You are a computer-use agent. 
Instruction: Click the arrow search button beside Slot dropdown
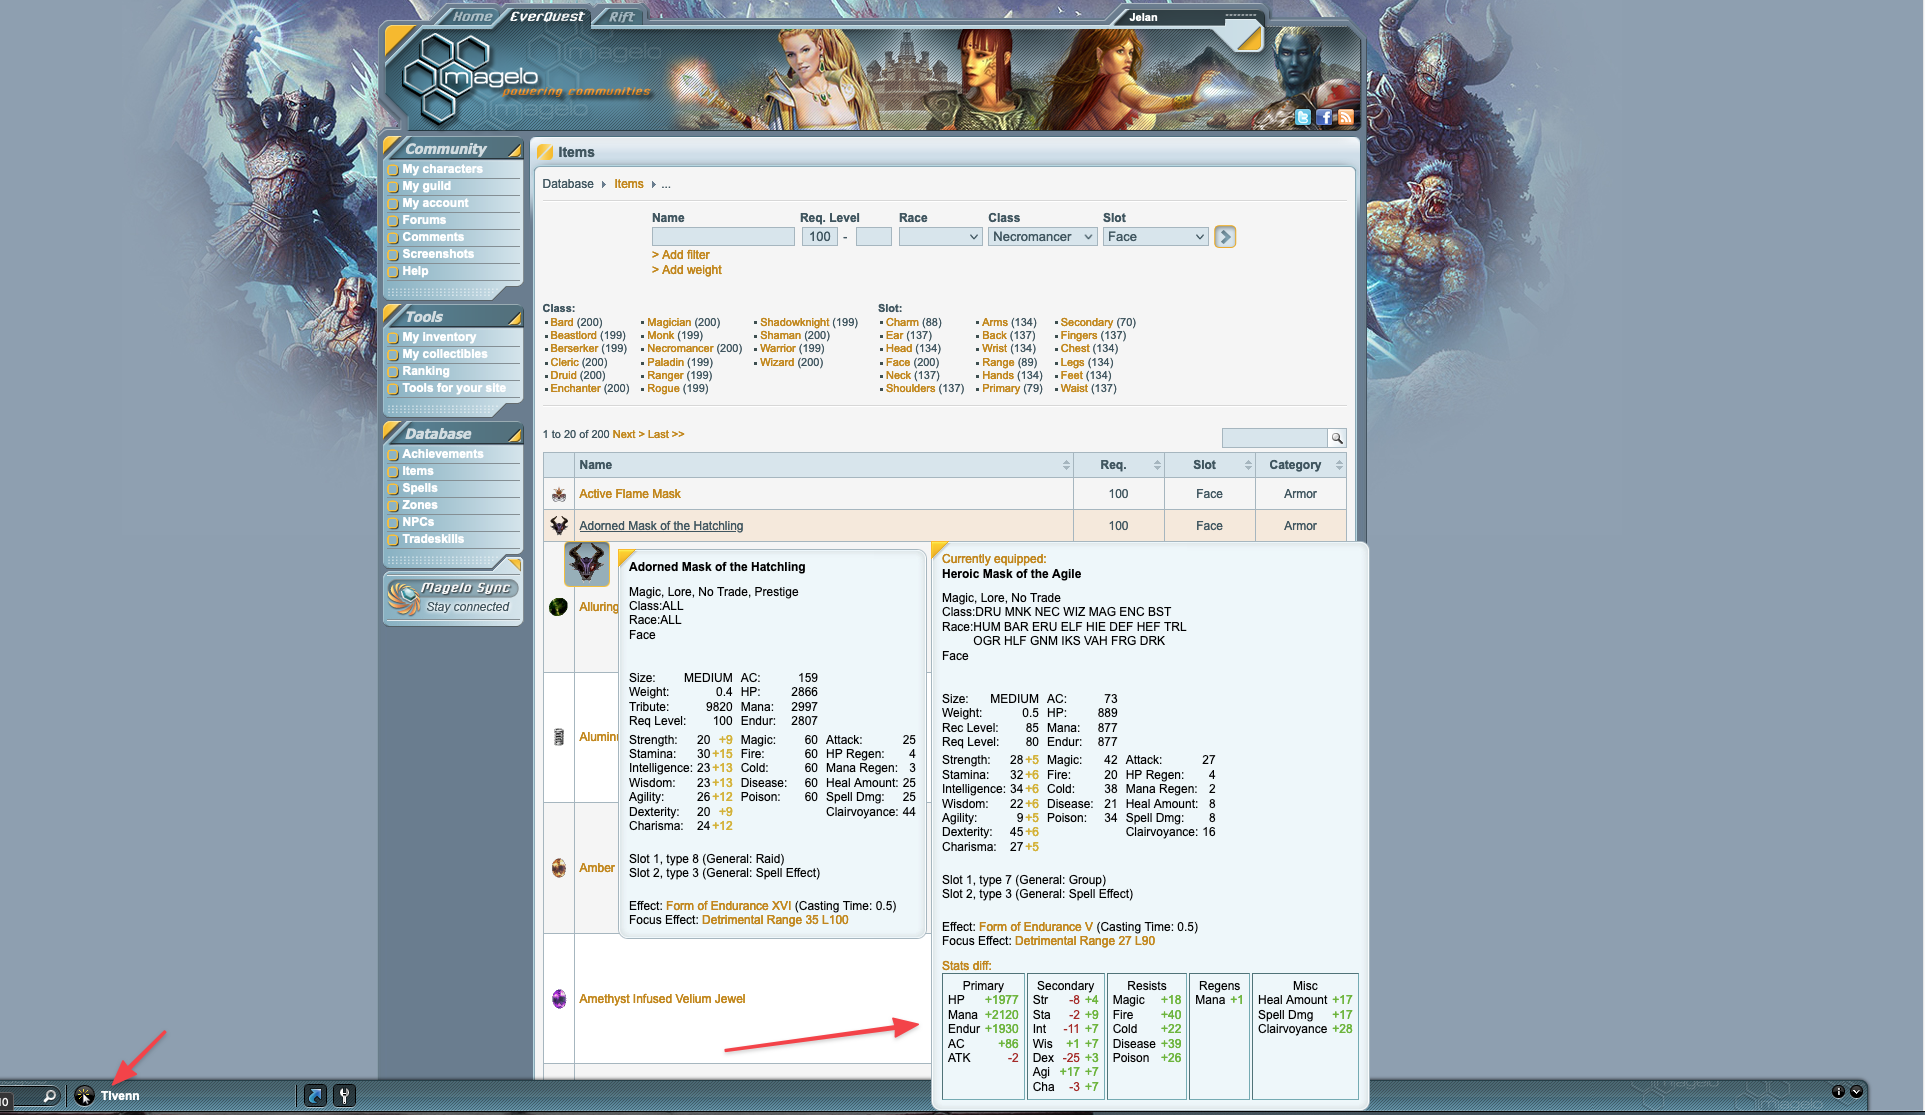click(1224, 236)
